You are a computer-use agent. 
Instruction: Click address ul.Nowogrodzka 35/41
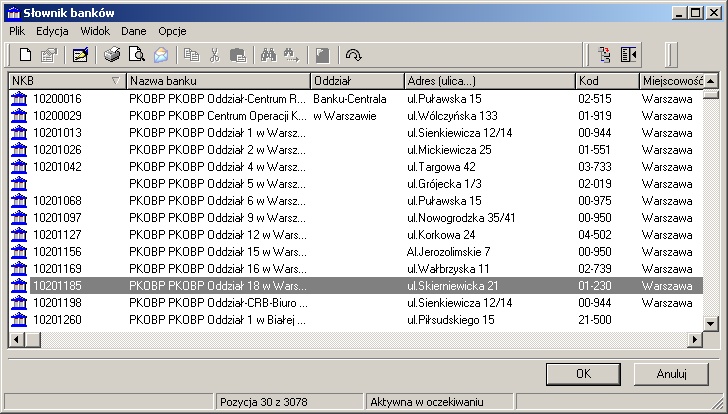[x=461, y=218]
